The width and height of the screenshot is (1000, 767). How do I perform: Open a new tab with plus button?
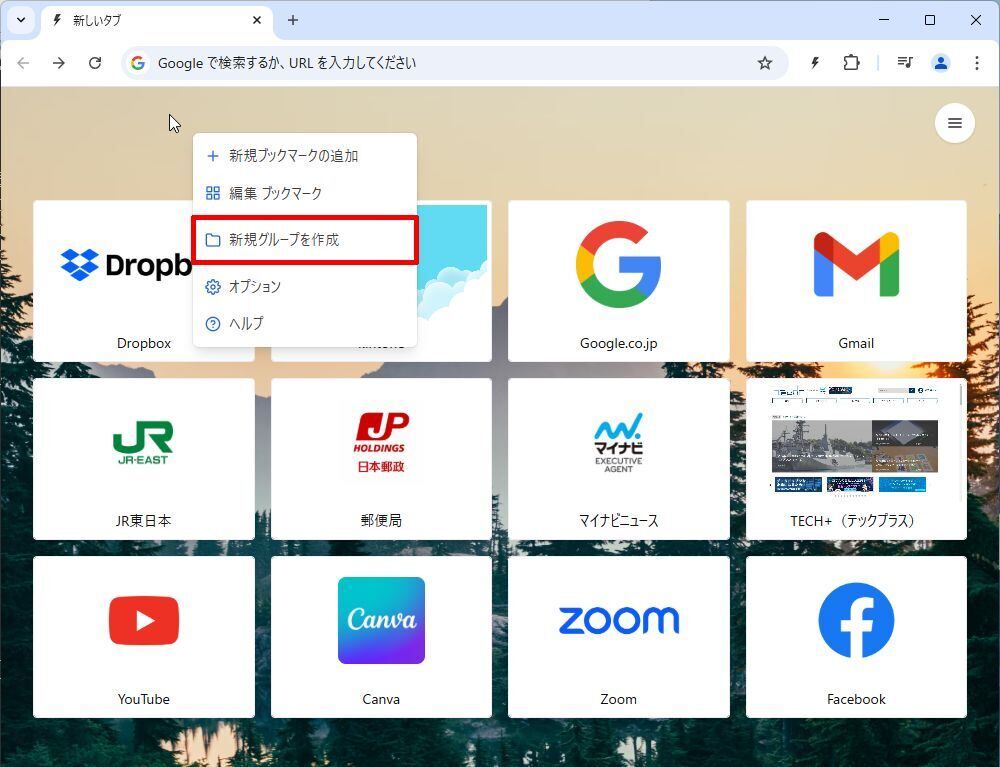(293, 20)
